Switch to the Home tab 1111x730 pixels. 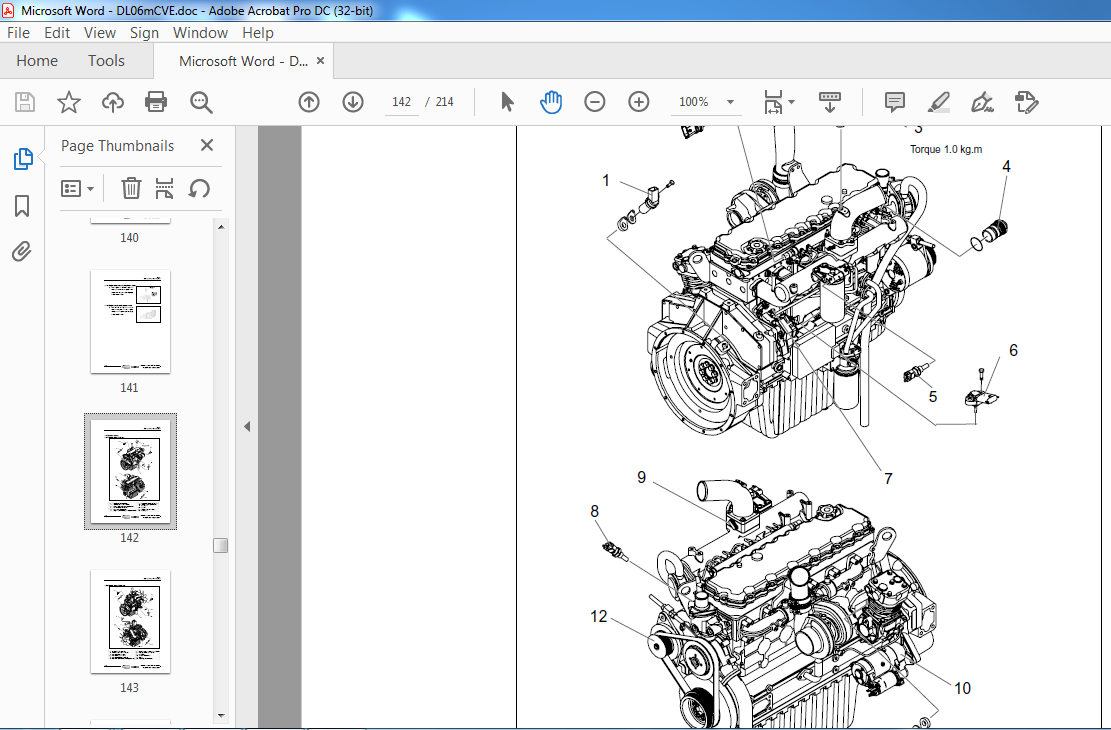click(x=37, y=61)
